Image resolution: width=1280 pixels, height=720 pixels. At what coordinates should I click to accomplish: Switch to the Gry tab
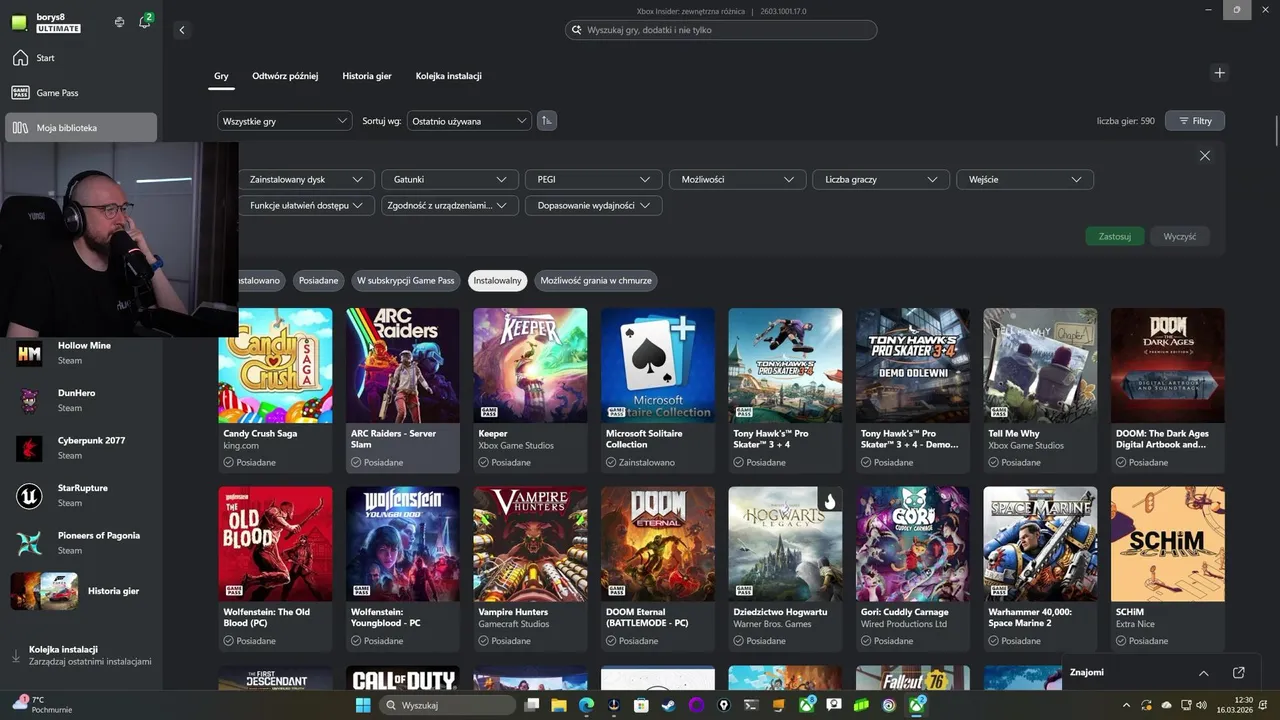click(221, 76)
